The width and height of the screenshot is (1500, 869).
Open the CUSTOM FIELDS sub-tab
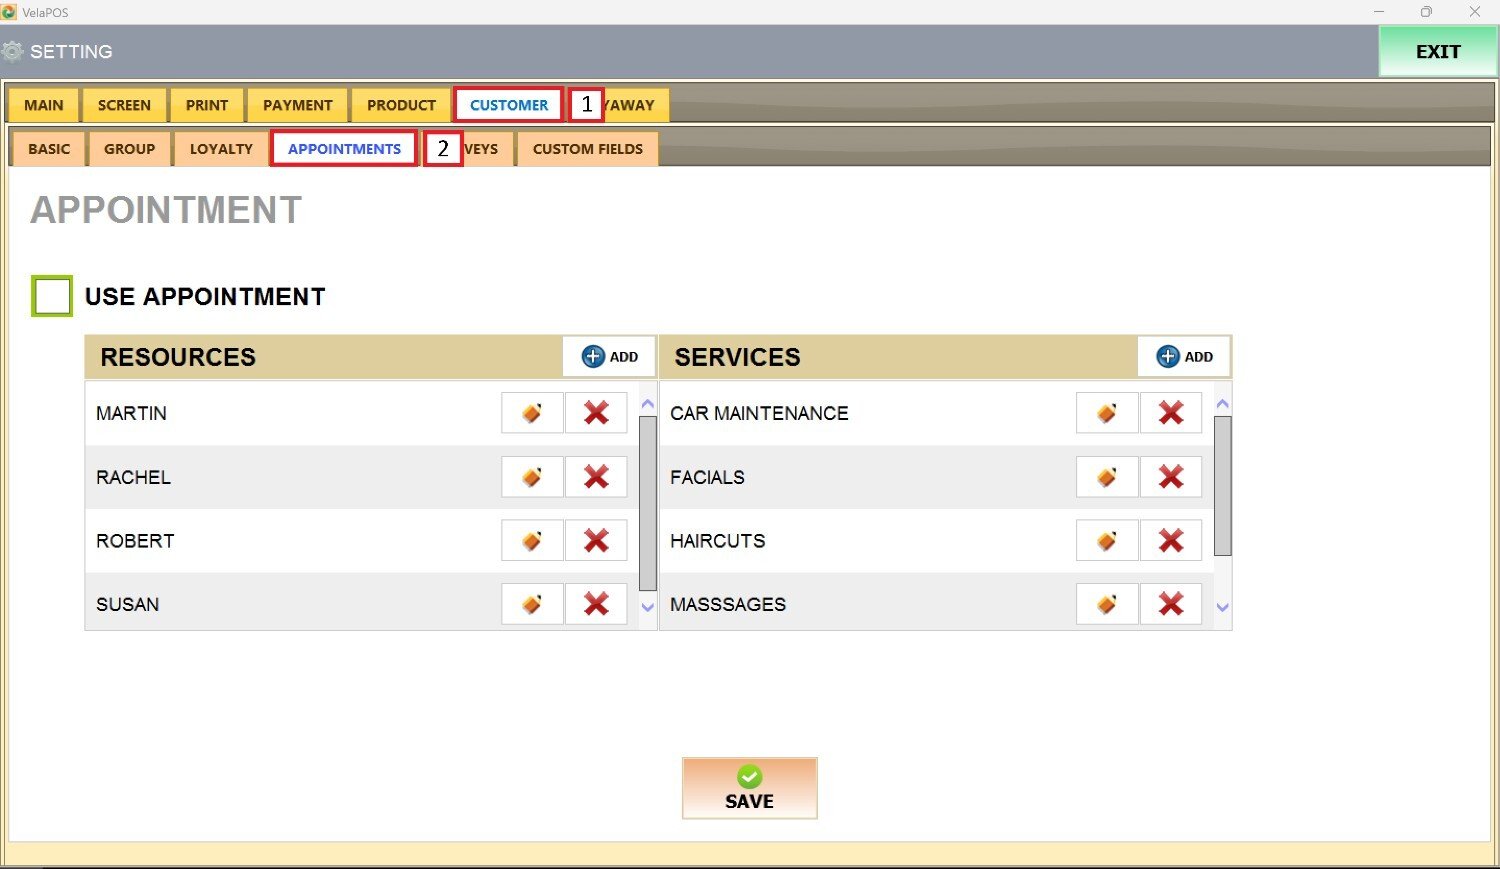(587, 149)
